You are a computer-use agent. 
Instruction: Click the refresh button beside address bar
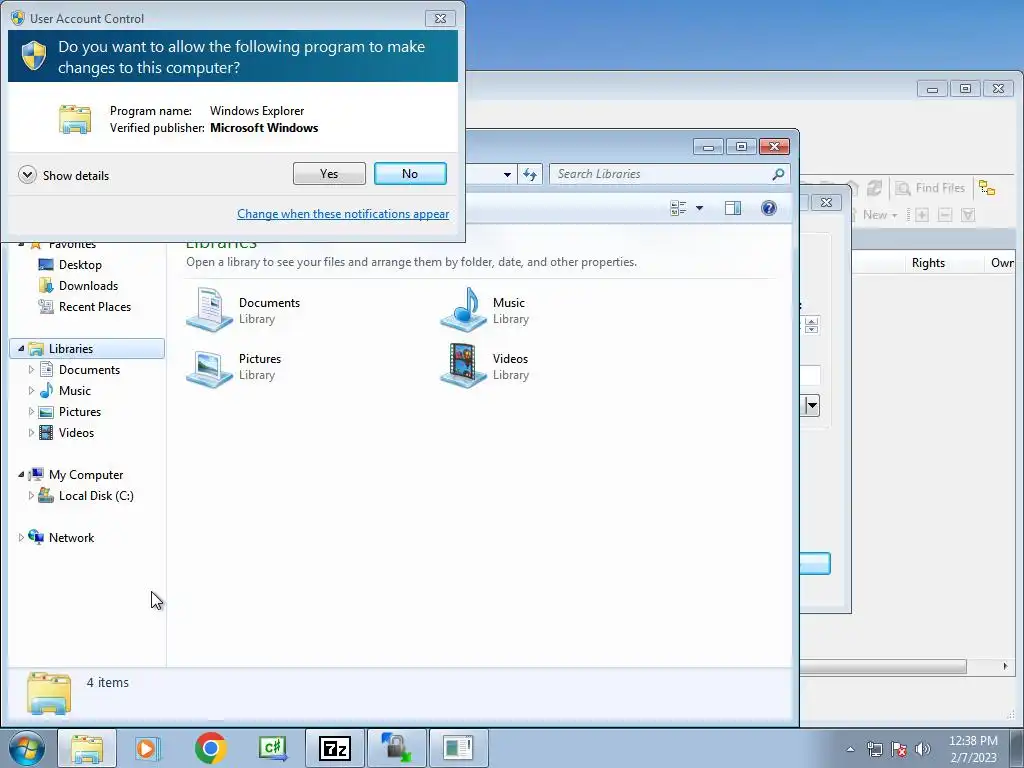pyautogui.click(x=530, y=174)
